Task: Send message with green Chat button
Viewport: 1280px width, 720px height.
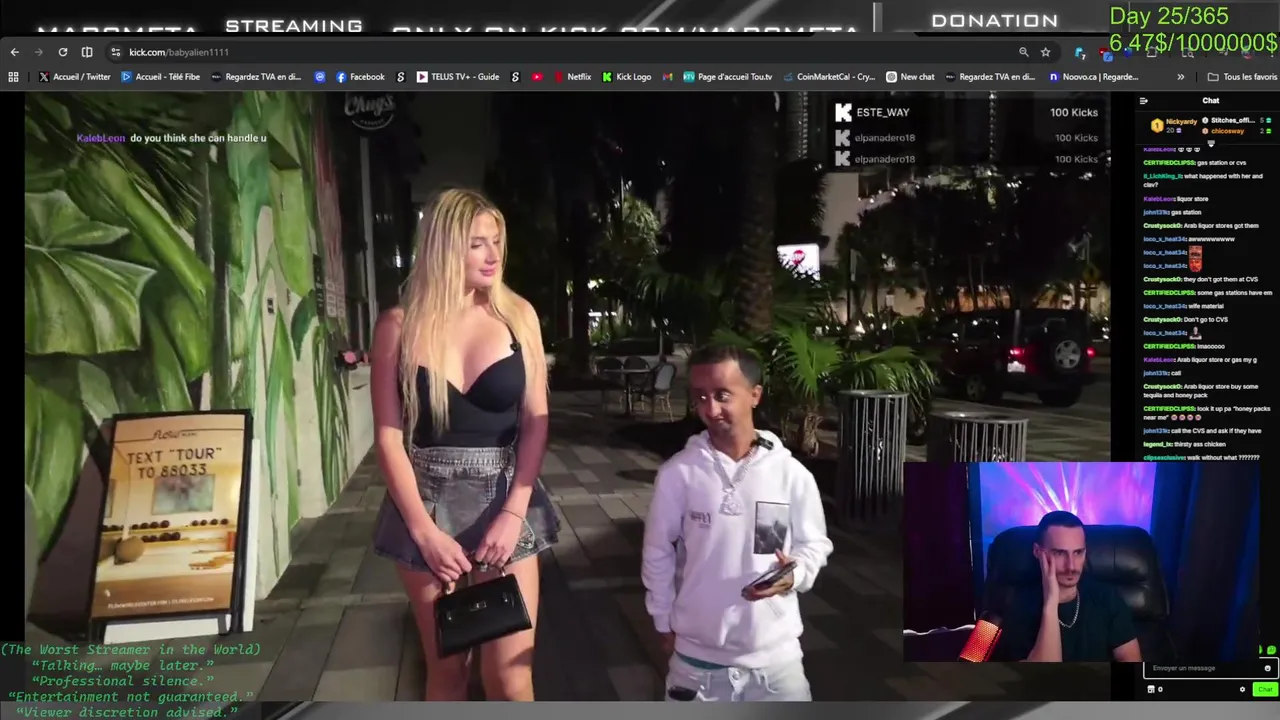Action: coord(1265,689)
